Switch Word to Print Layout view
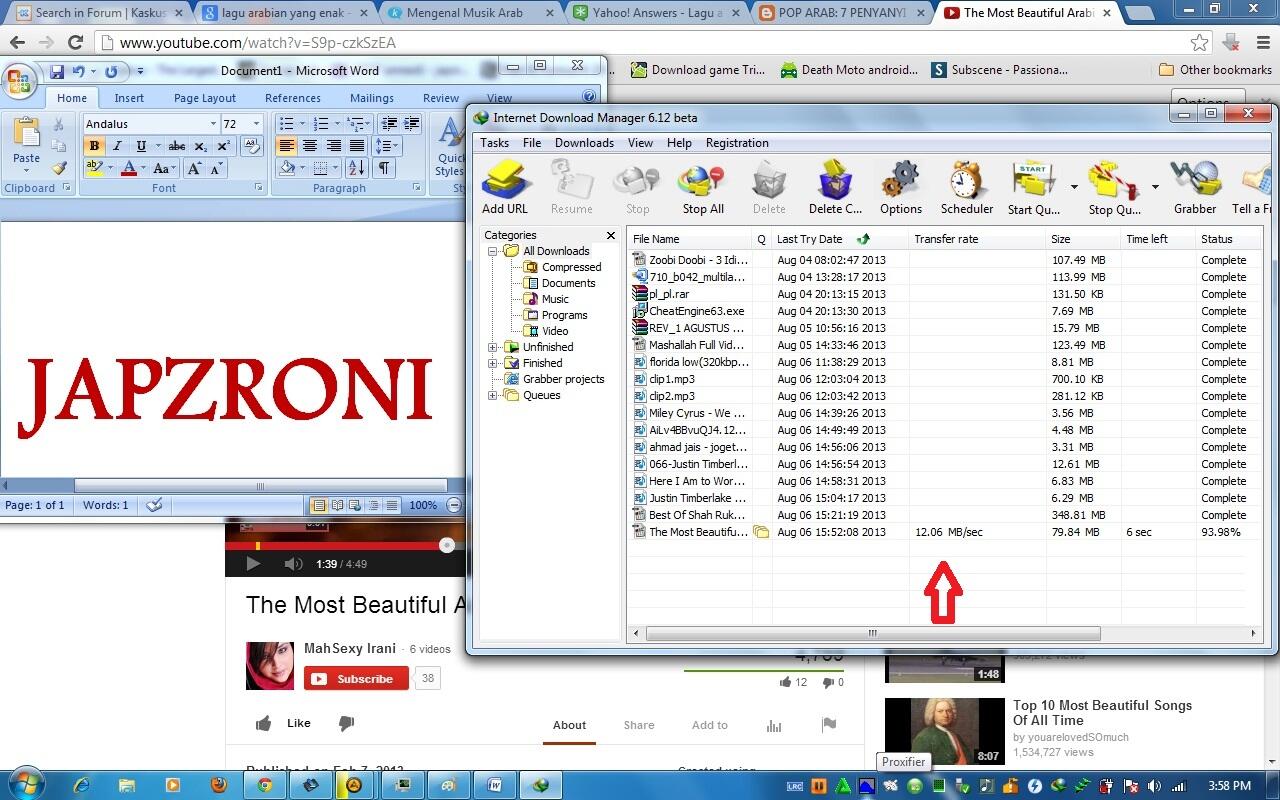The image size is (1280, 800). point(319,505)
